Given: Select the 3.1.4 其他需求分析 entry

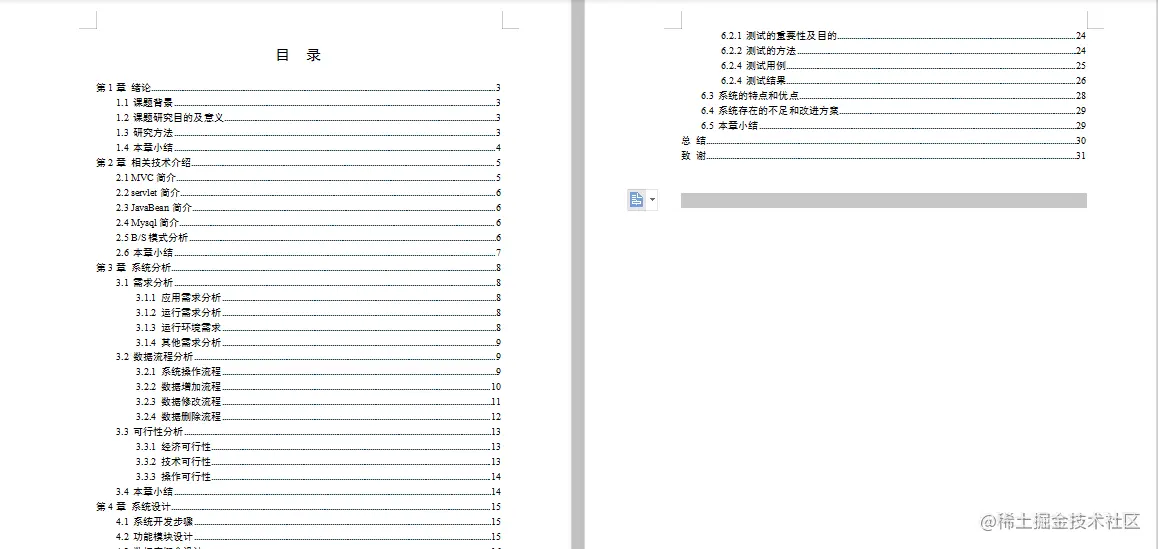Looking at the screenshot, I should click(319, 342).
